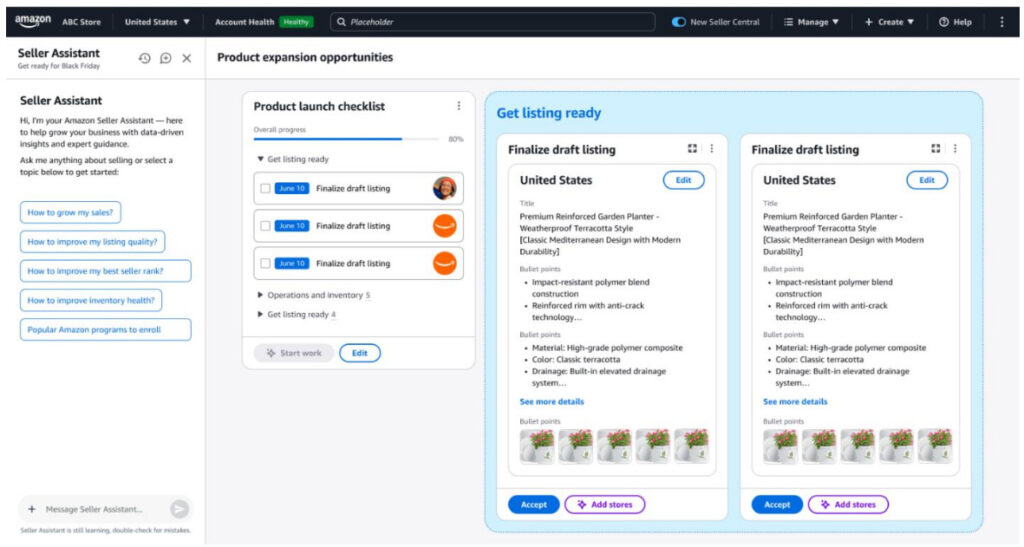Select last planter thumbnail in second listing

point(935,446)
